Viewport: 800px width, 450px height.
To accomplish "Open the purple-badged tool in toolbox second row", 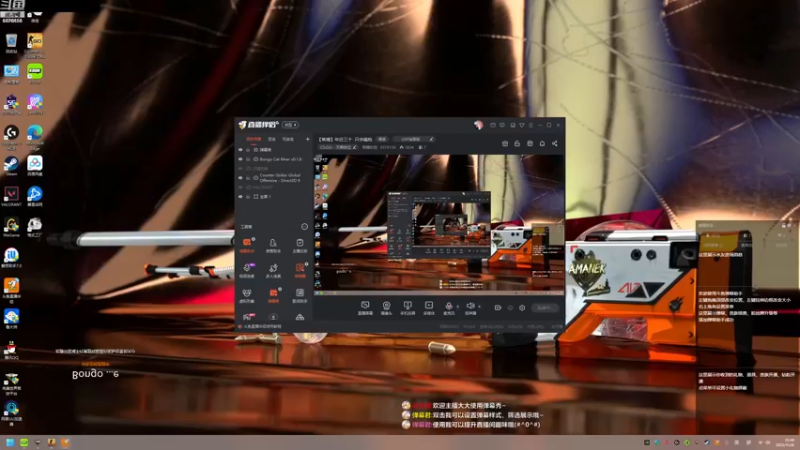I will pyautogui.click(x=247, y=270).
